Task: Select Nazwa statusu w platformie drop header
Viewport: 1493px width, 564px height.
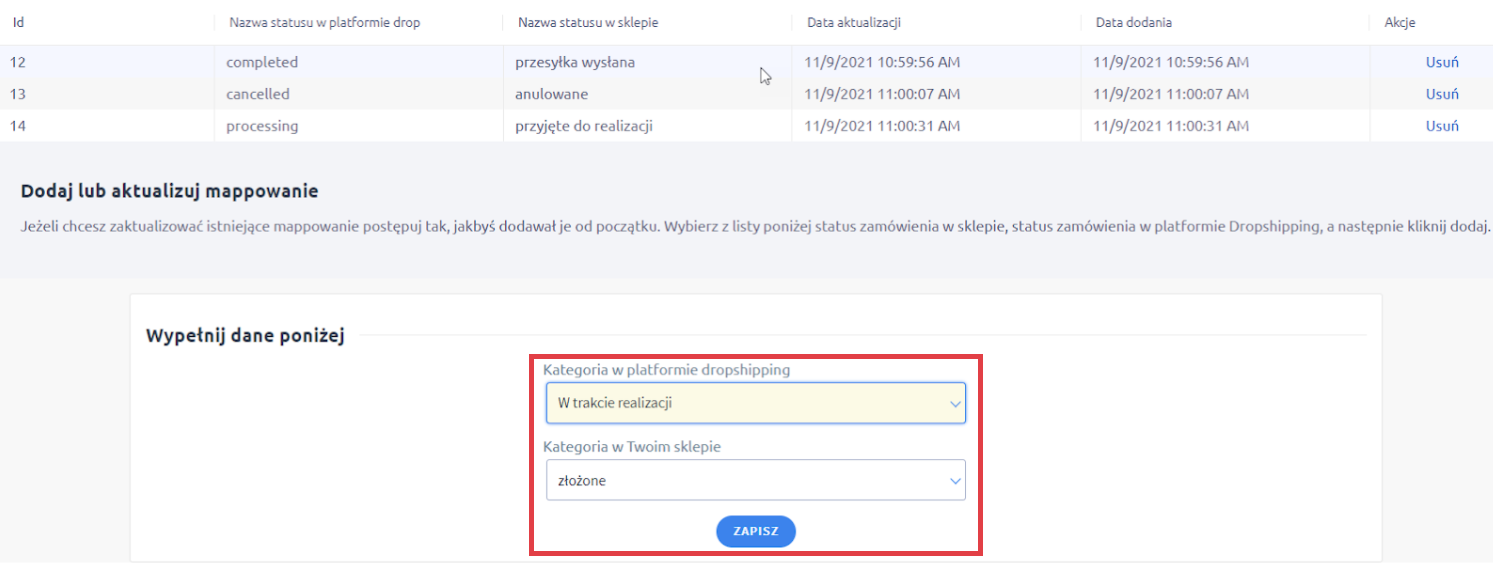Action: coord(324,22)
